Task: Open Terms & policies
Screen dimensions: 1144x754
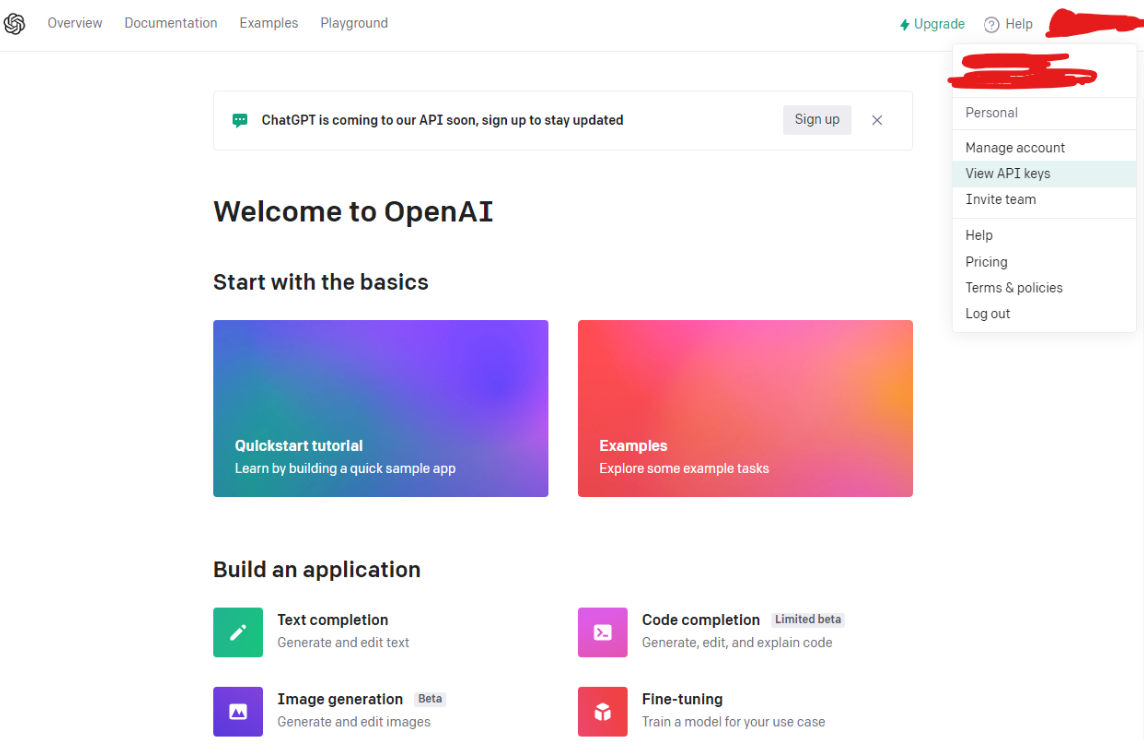Action: pos(1044,288)
